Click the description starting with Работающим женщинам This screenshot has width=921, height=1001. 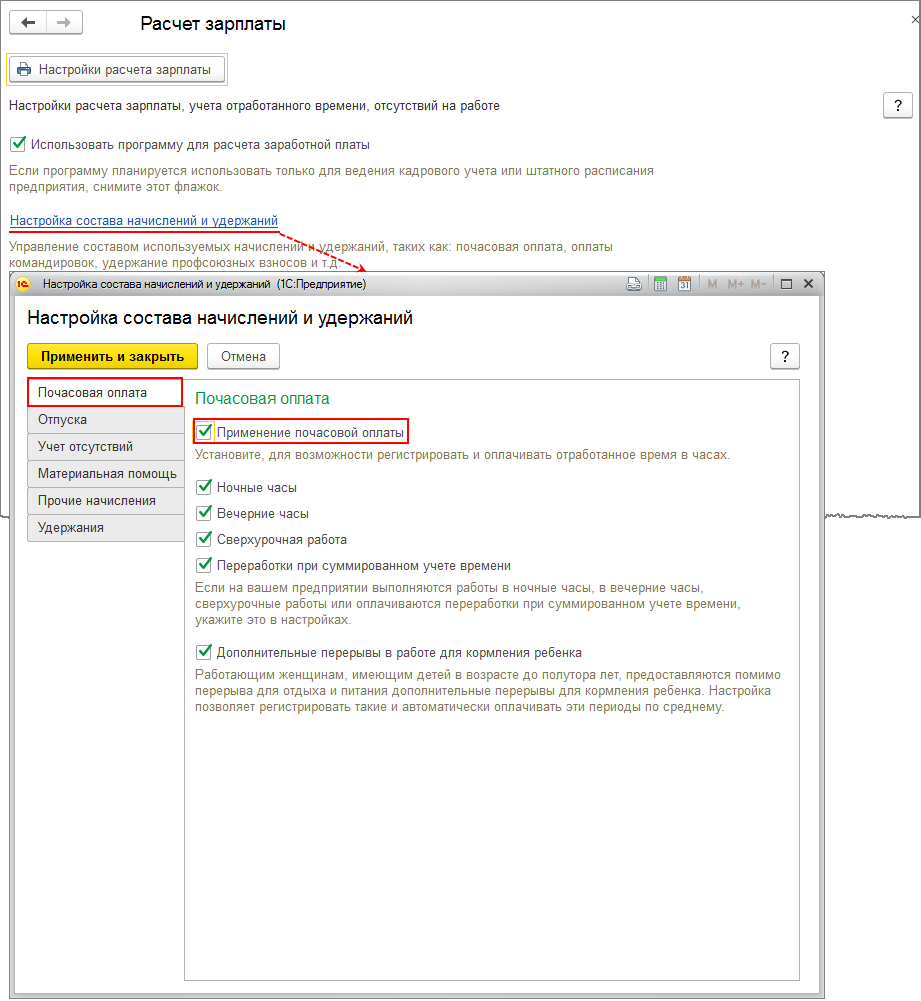point(488,691)
